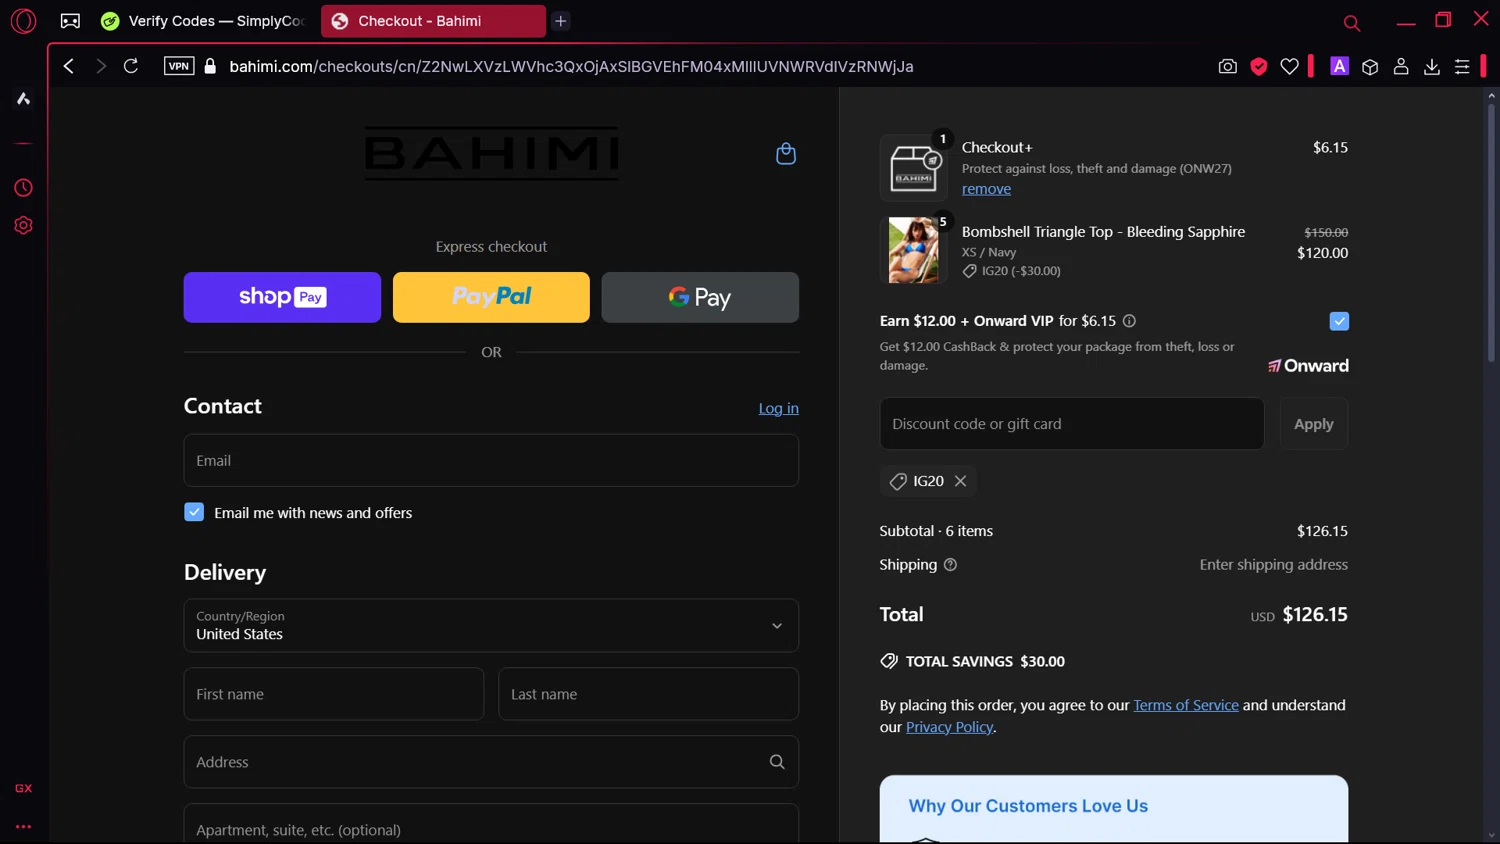Switch to Verify Codes SimplyCodes tab

pos(204,21)
